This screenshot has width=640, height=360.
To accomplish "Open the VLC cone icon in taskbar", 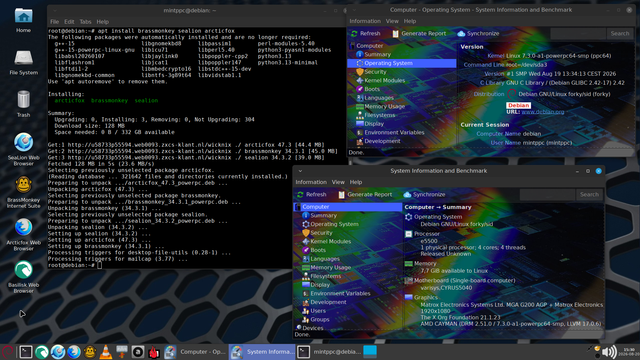I will [106, 352].
